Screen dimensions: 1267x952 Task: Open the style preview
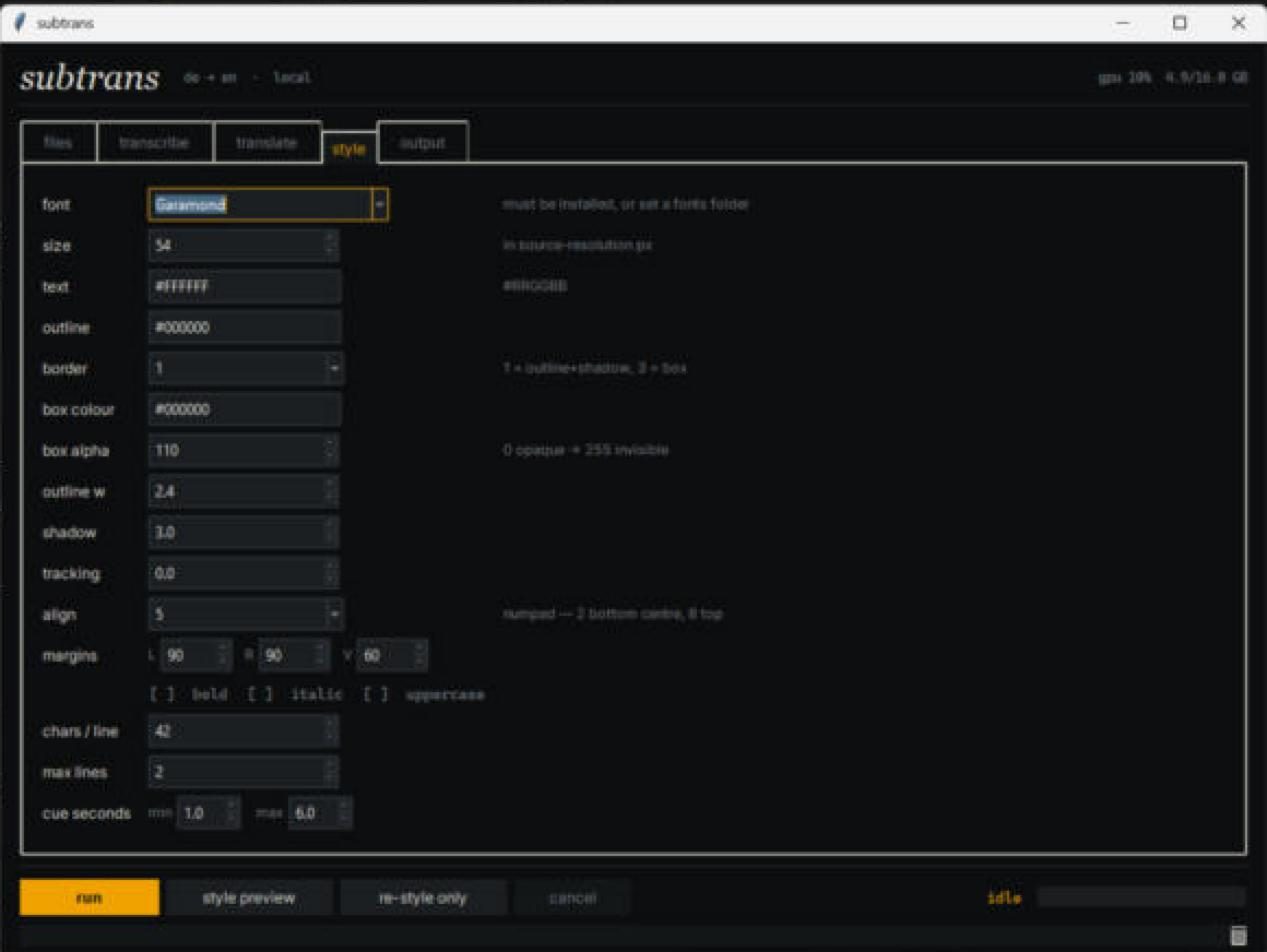pyautogui.click(x=249, y=897)
